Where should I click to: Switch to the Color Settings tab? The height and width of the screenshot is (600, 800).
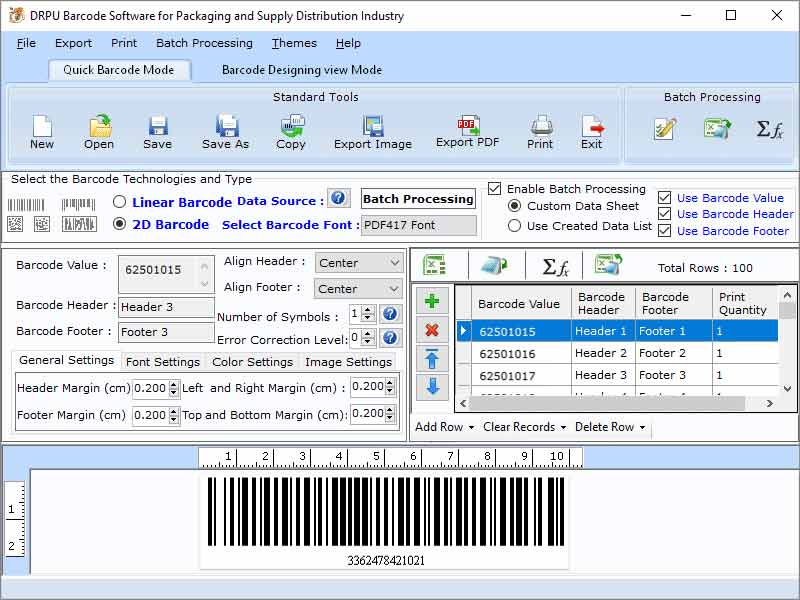click(x=252, y=360)
